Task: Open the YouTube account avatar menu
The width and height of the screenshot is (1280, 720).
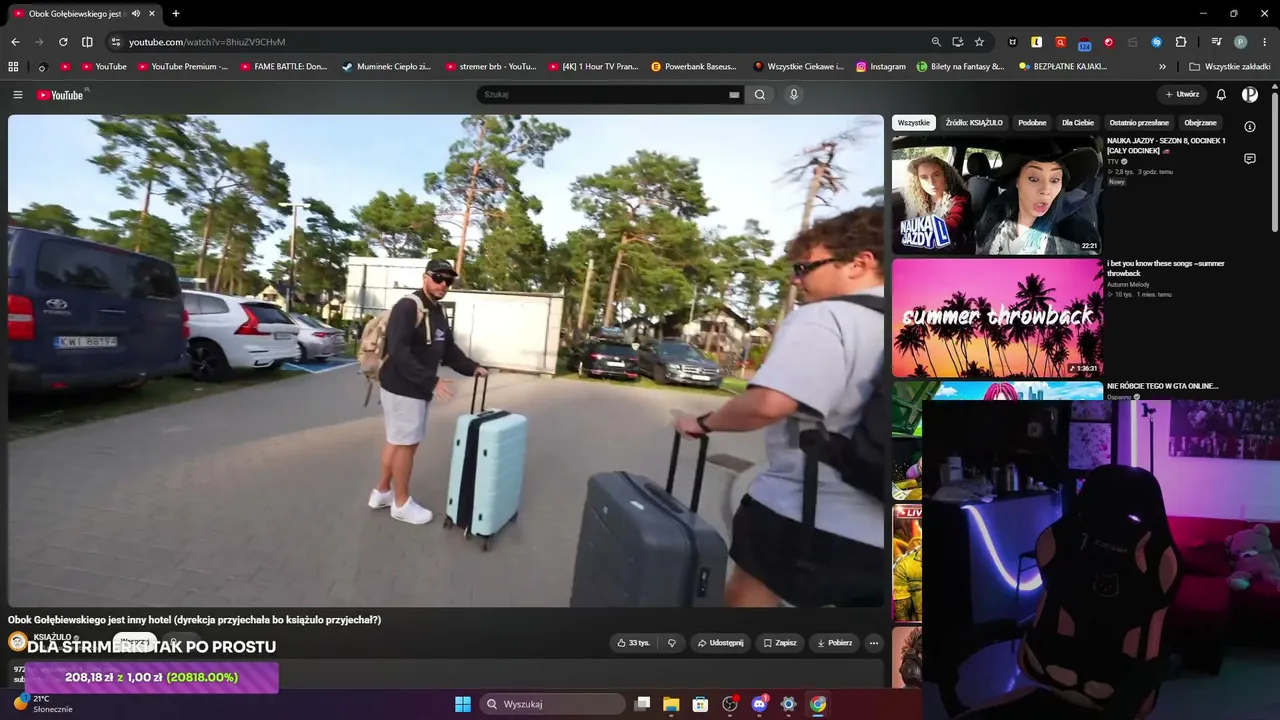Action: pos(1250,95)
